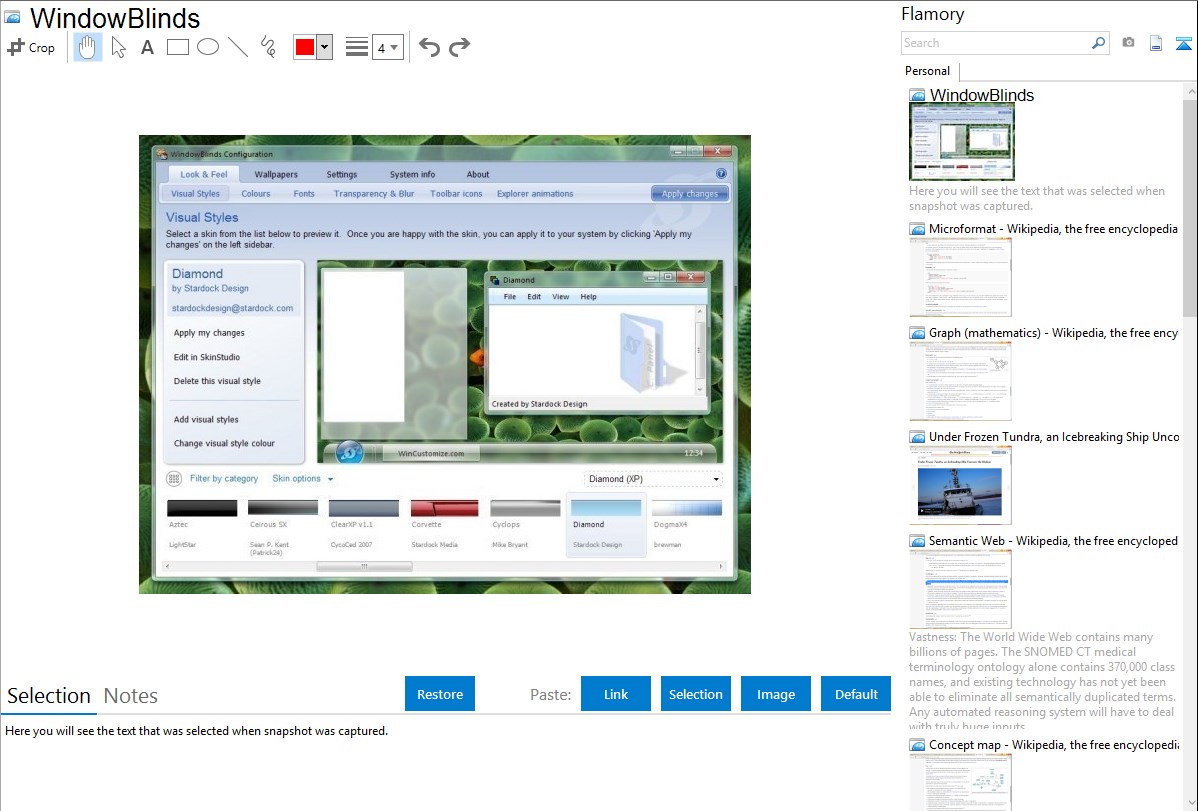Undo the last annotation
This screenshot has width=1198, height=811.
coord(429,47)
